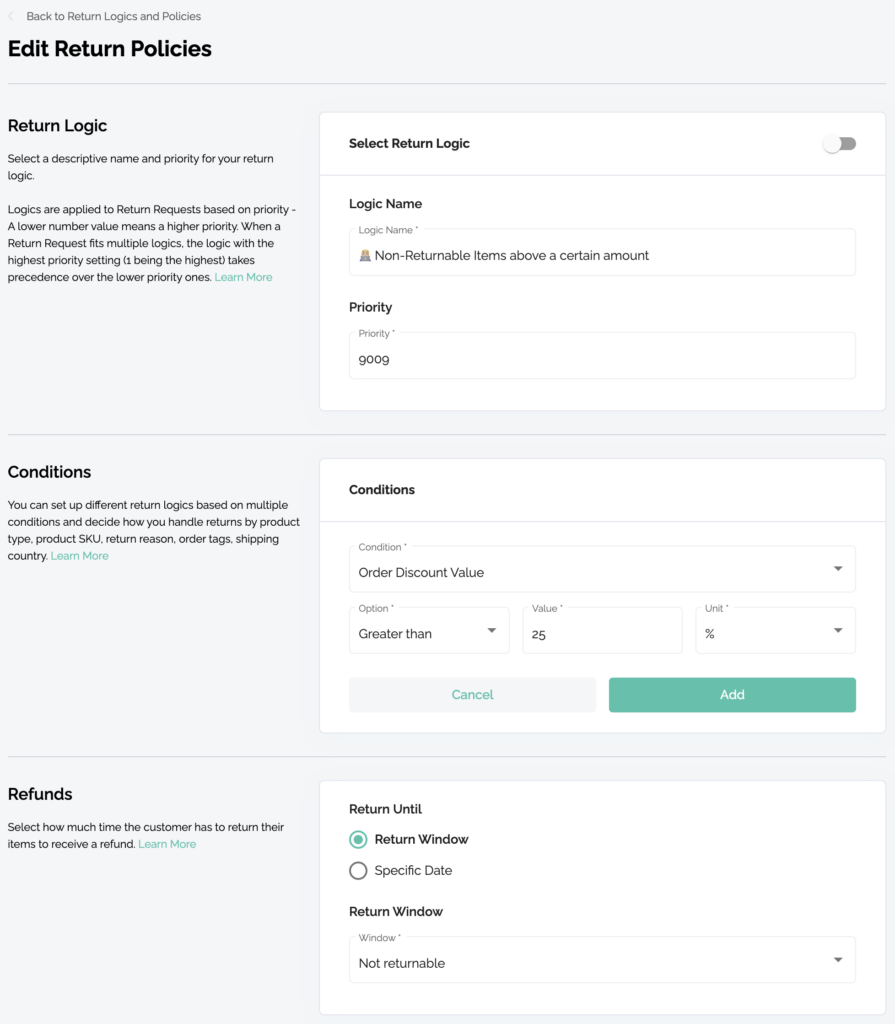Screen dimensions: 895x1024
Task: Select the Specific Date radio option
Action: pos(358,871)
